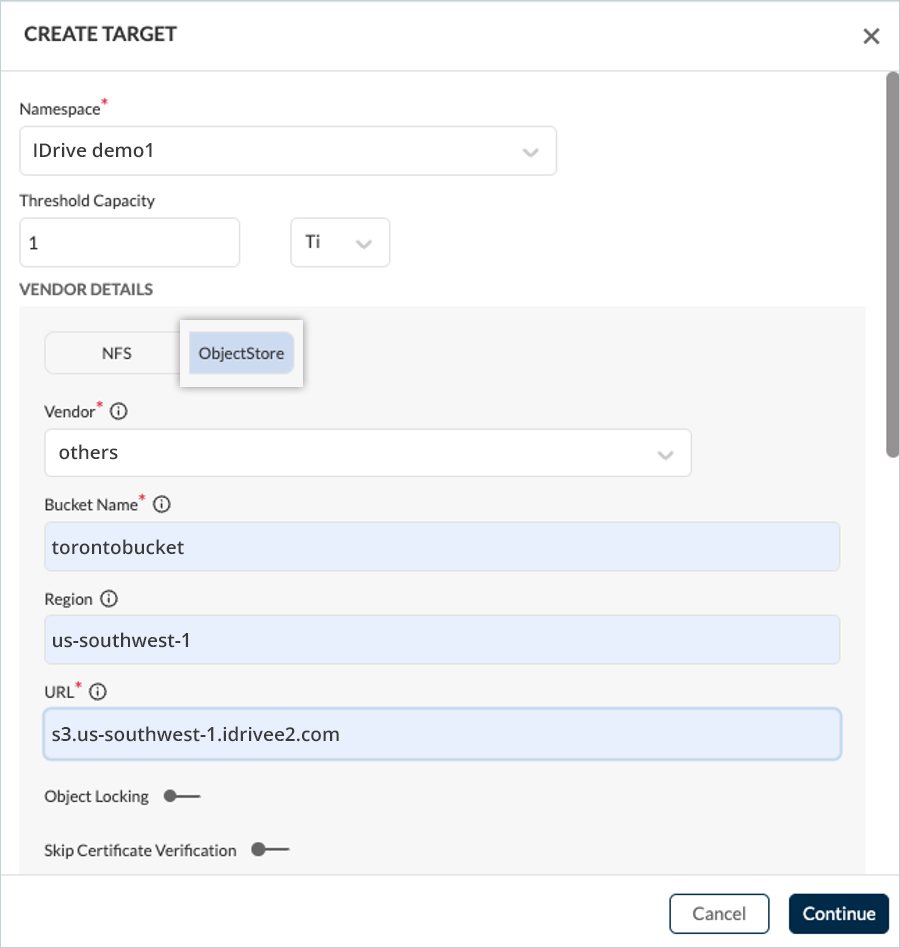The image size is (900, 948).
Task: Click into the Threshold Capacity field
Action: click(129, 243)
